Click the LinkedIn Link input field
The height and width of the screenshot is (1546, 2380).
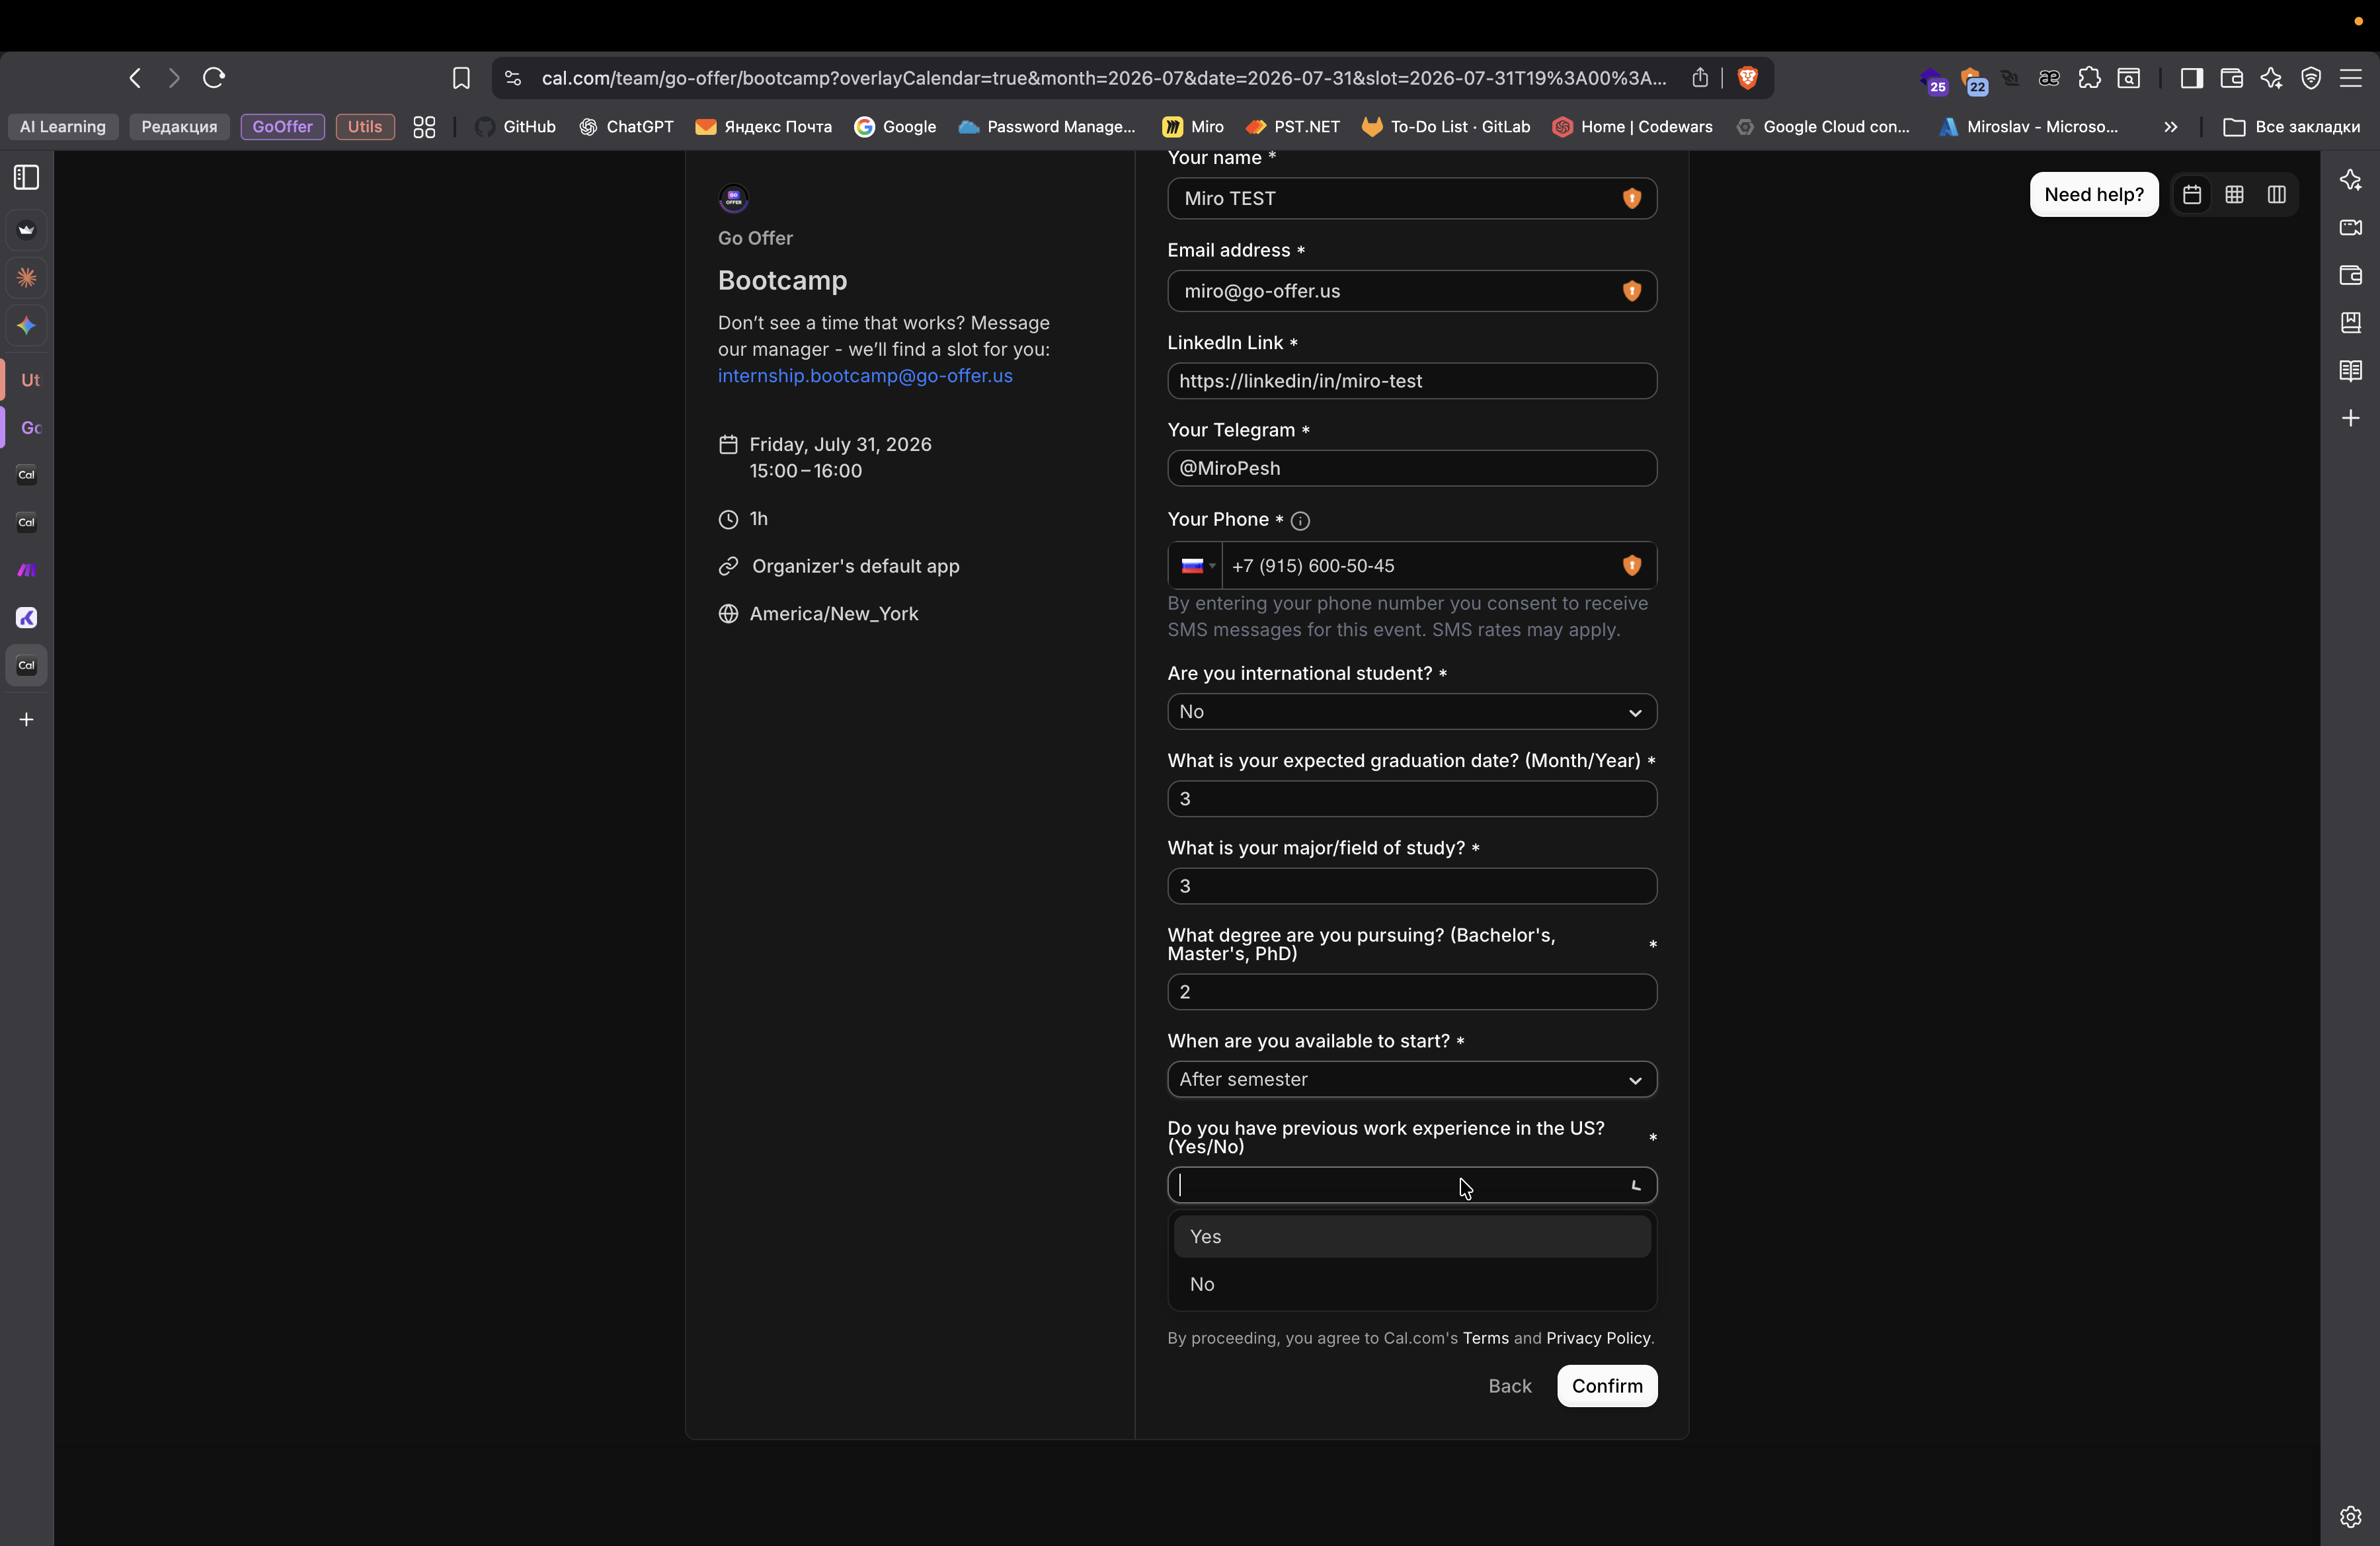(1411, 381)
